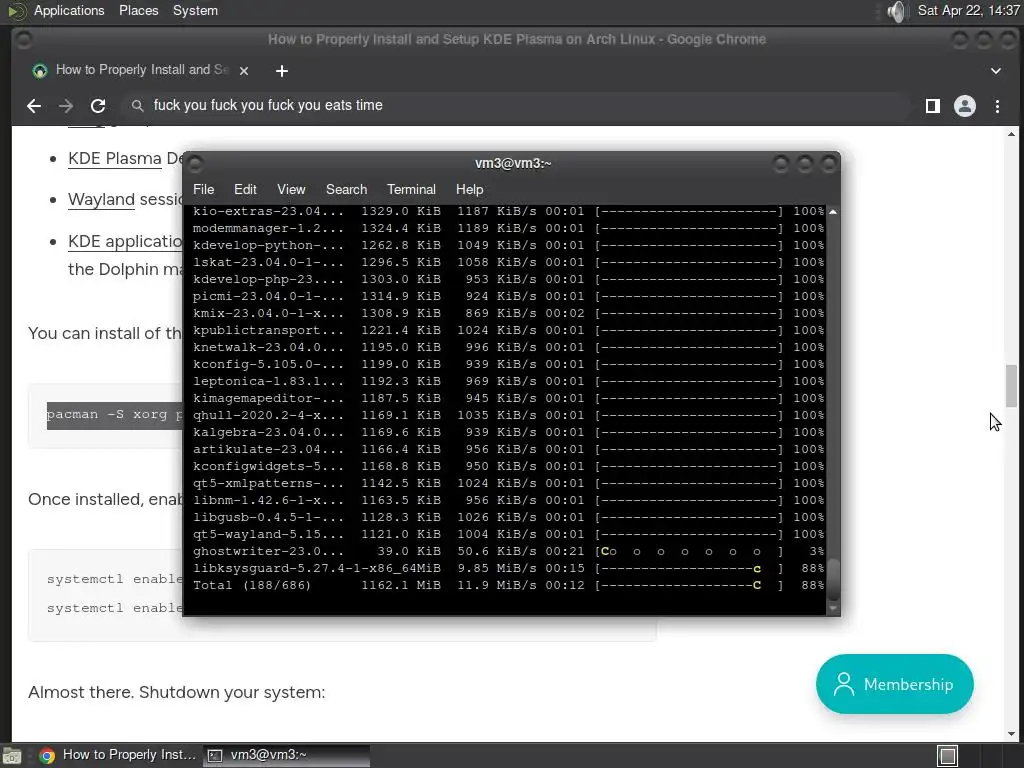Reload the page in Chrome

98,106
